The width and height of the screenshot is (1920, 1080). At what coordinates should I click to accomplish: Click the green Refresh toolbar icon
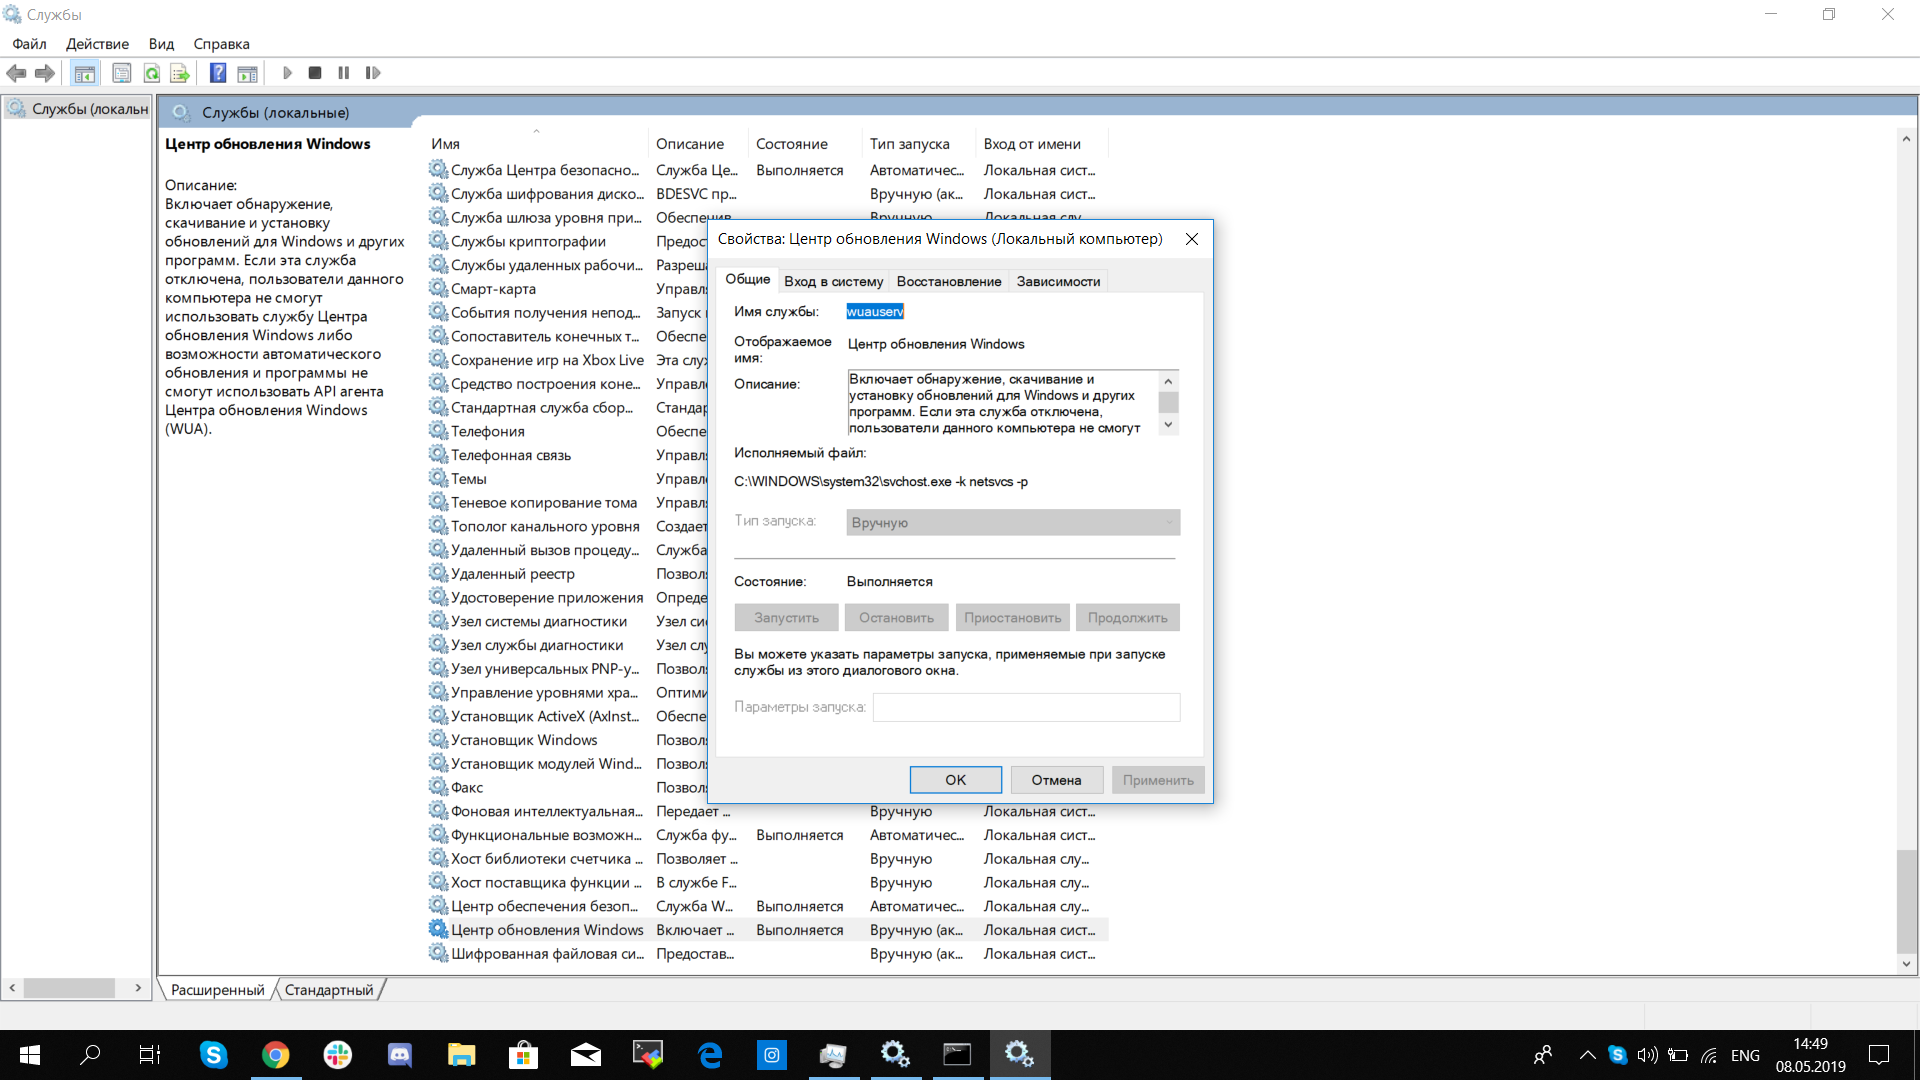pos(152,73)
